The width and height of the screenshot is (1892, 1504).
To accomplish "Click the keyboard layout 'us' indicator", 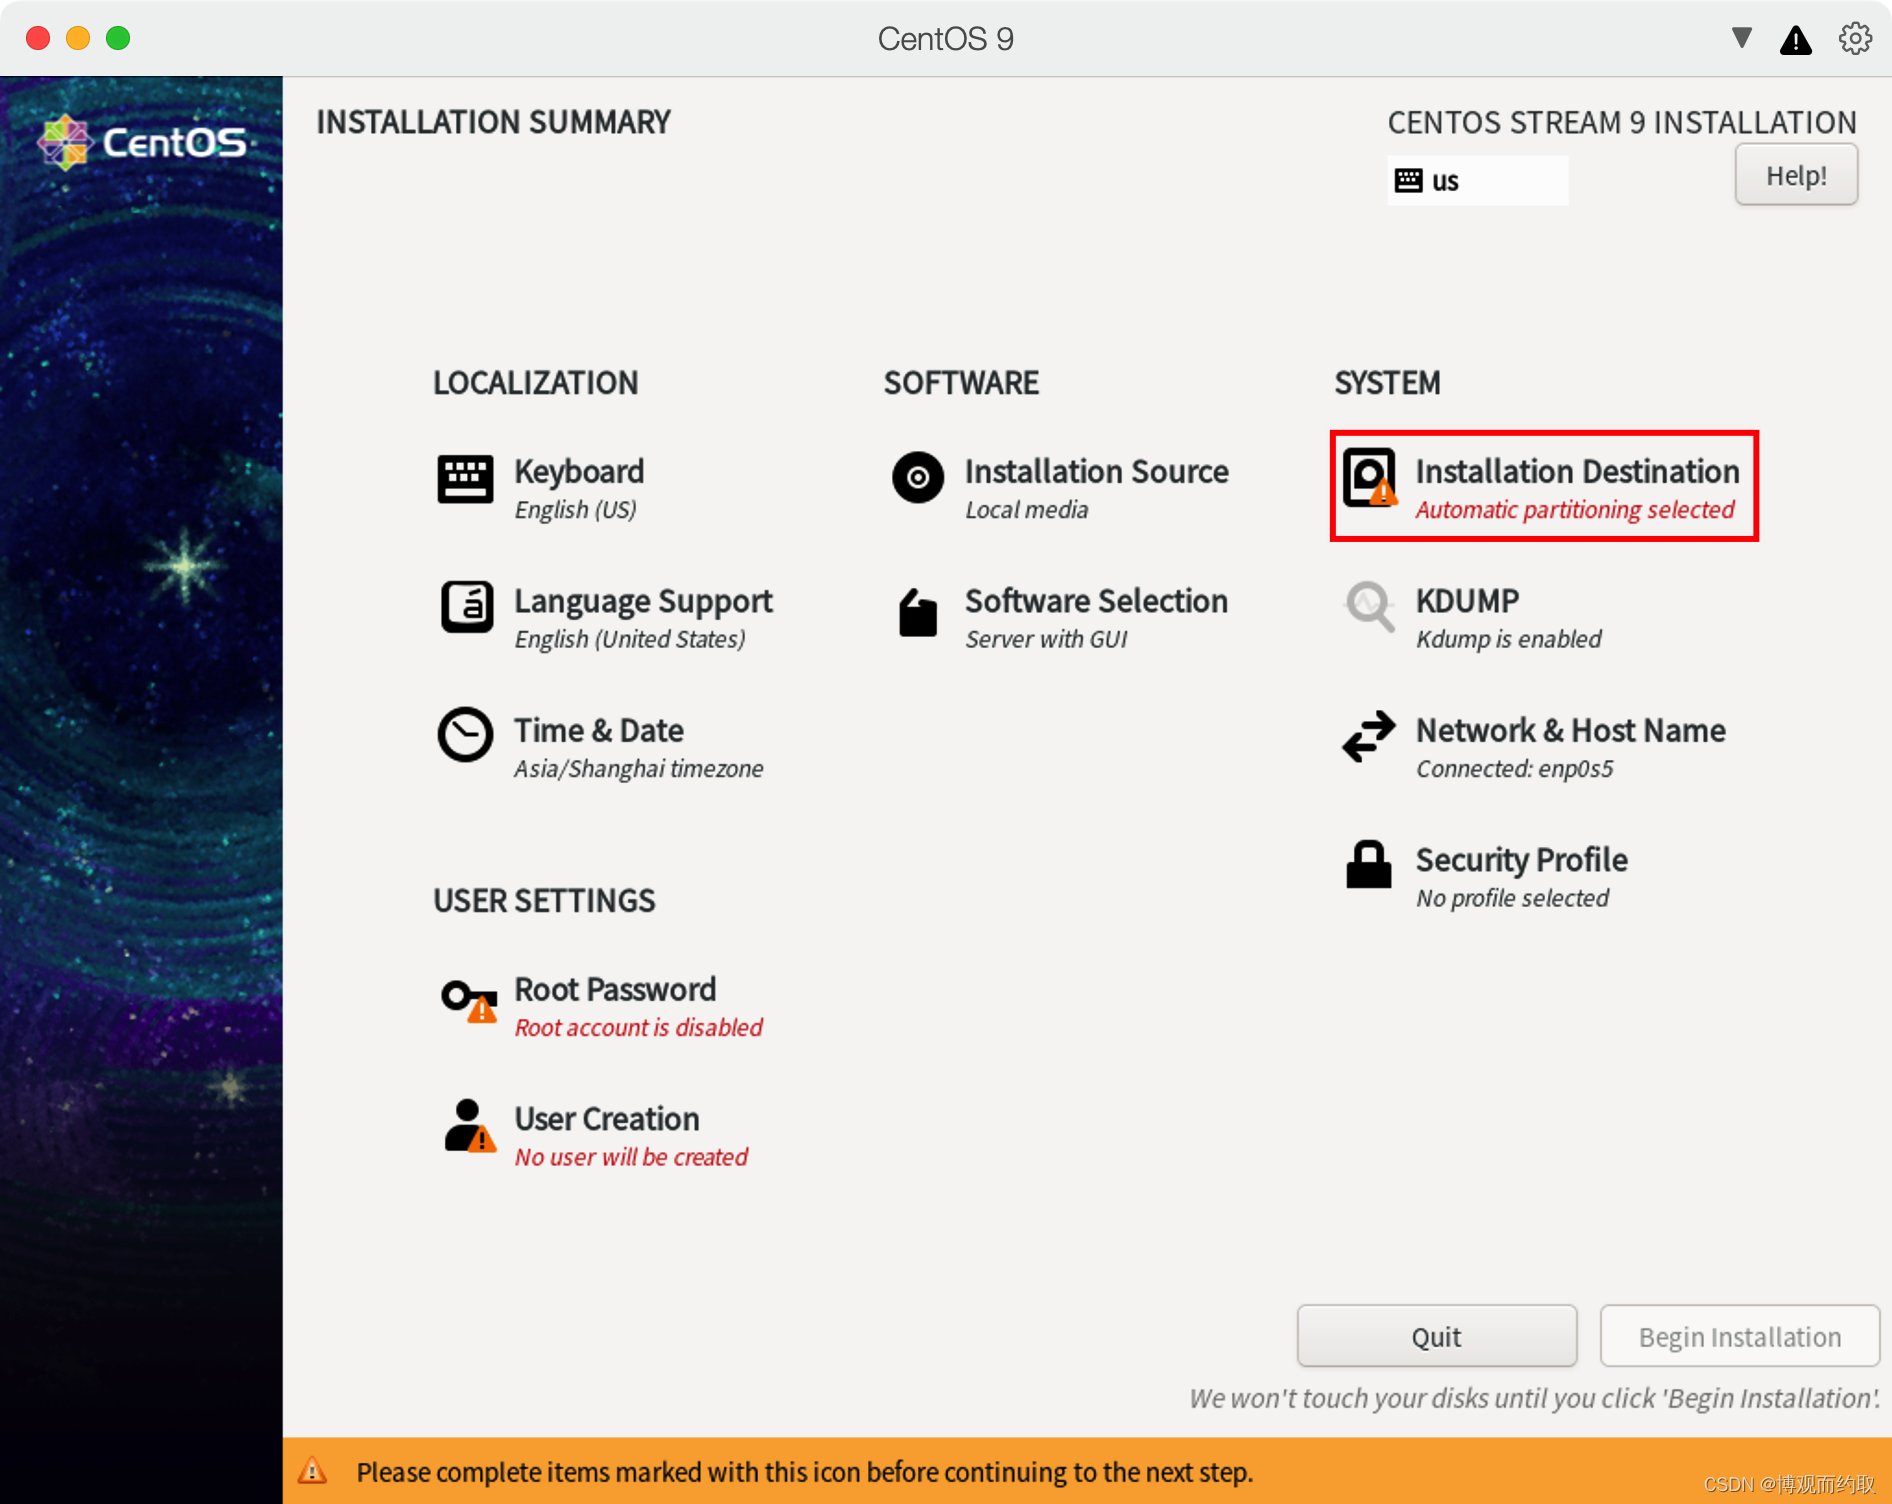I will click(1477, 181).
